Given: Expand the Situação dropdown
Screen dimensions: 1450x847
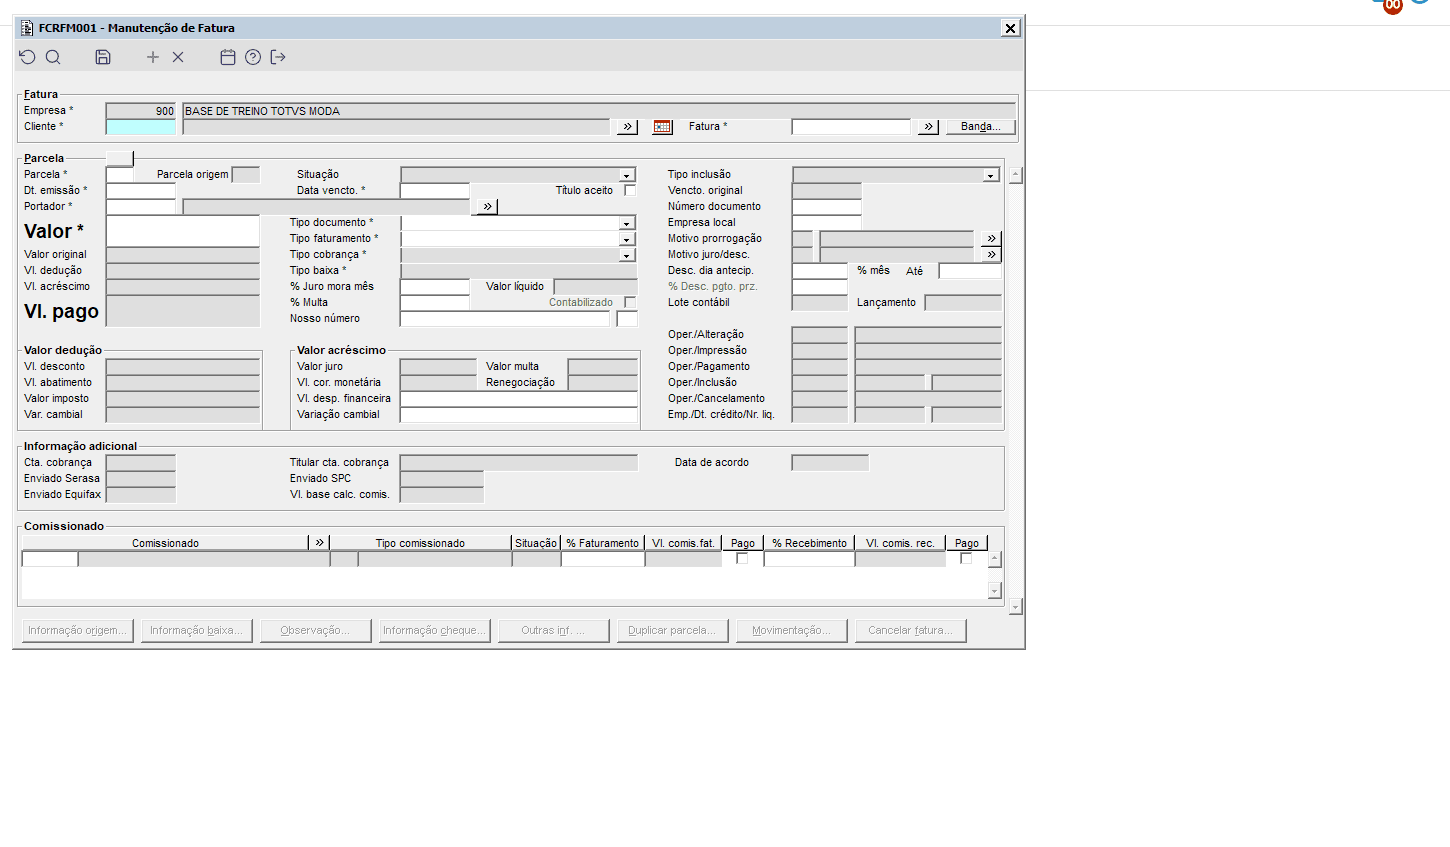Looking at the screenshot, I should tap(627, 175).
